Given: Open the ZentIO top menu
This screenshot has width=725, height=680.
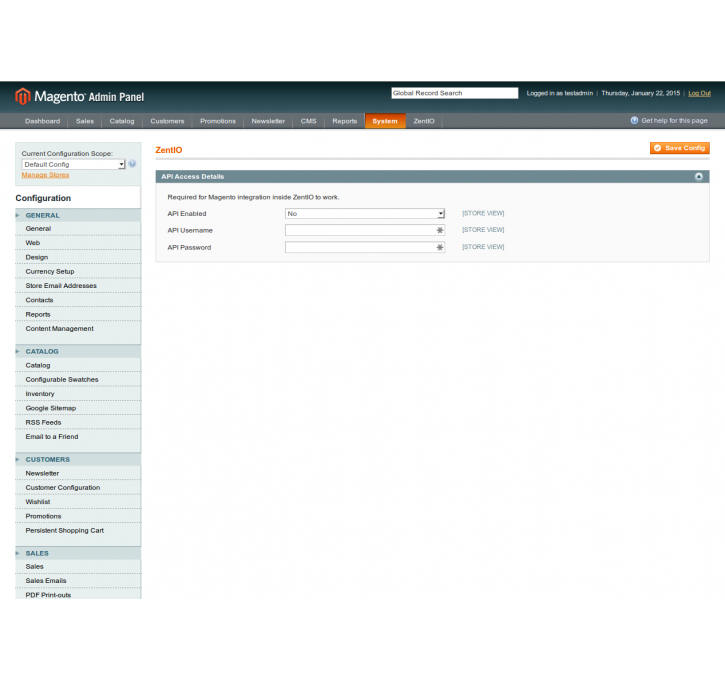Looking at the screenshot, I should pos(424,121).
